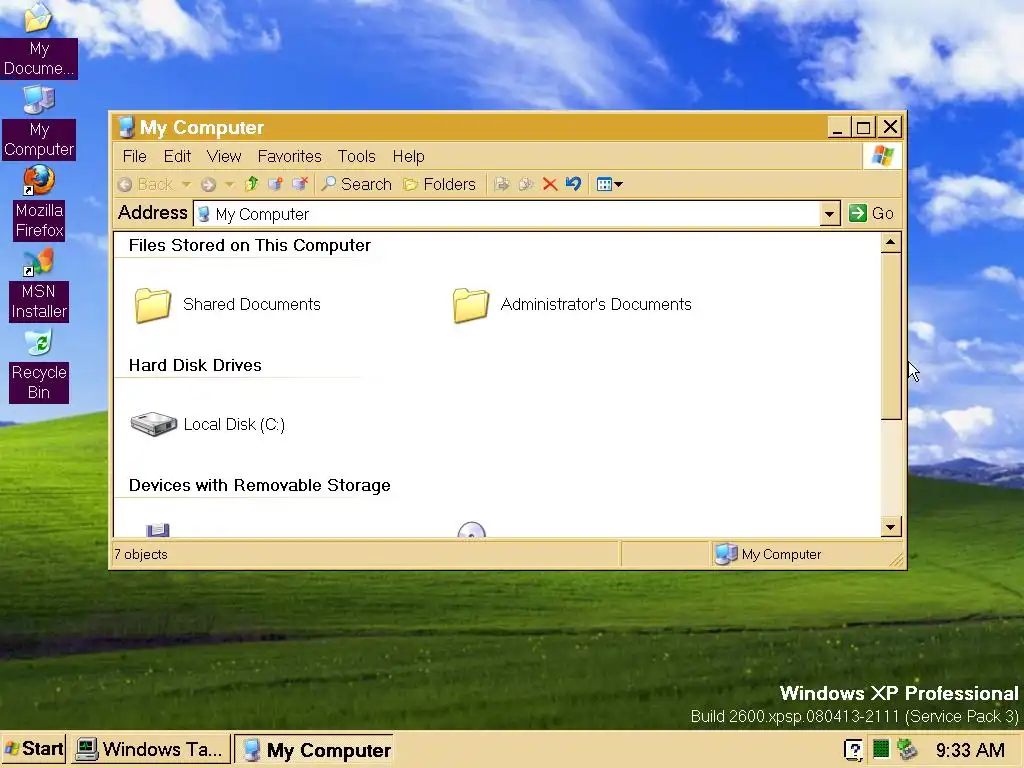Click the Hard Disk Drives heading
Screen dimensions: 1024x768
(x=195, y=365)
